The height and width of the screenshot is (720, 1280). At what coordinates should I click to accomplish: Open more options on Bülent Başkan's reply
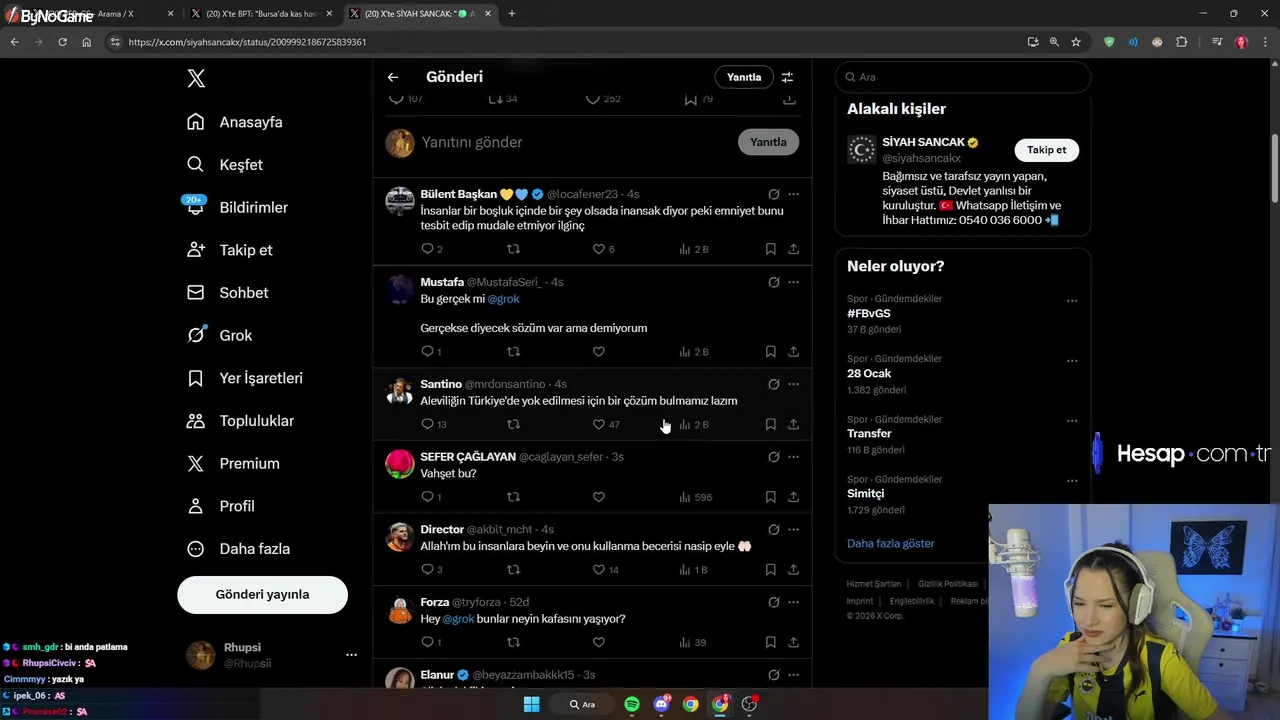click(x=793, y=194)
